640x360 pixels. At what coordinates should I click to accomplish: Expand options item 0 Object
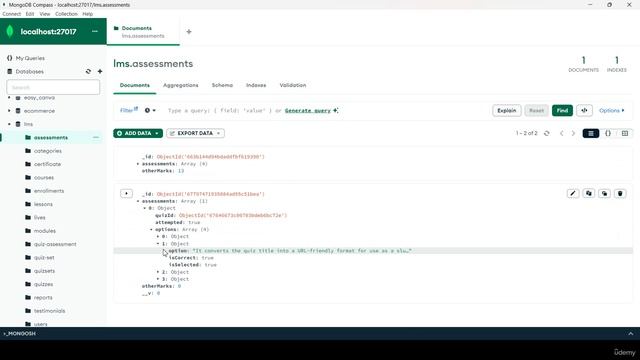click(158, 236)
